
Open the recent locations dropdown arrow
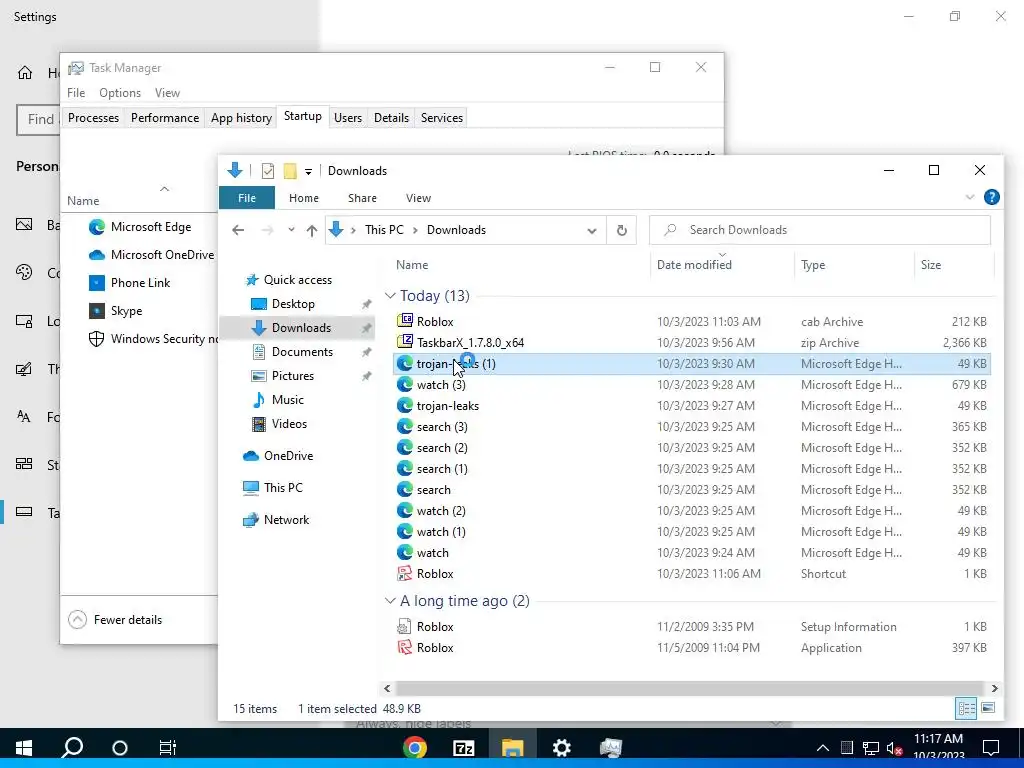pos(291,230)
